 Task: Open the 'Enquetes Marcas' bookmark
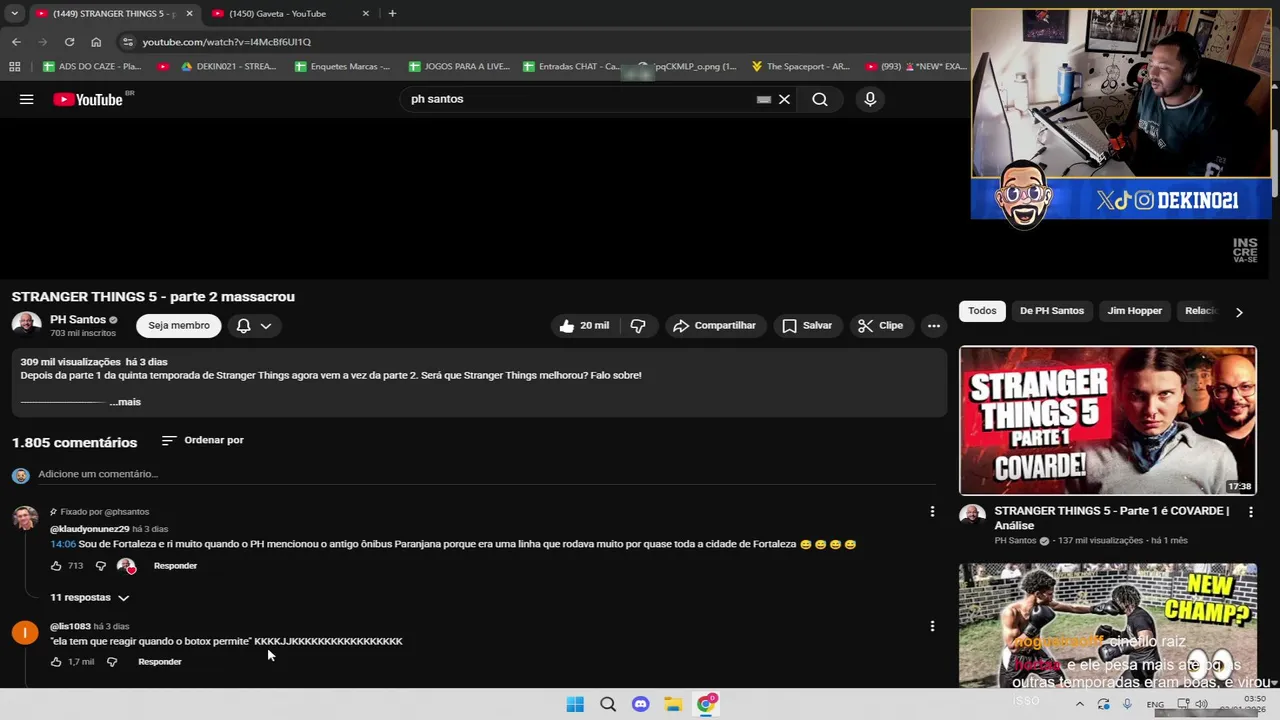point(342,67)
